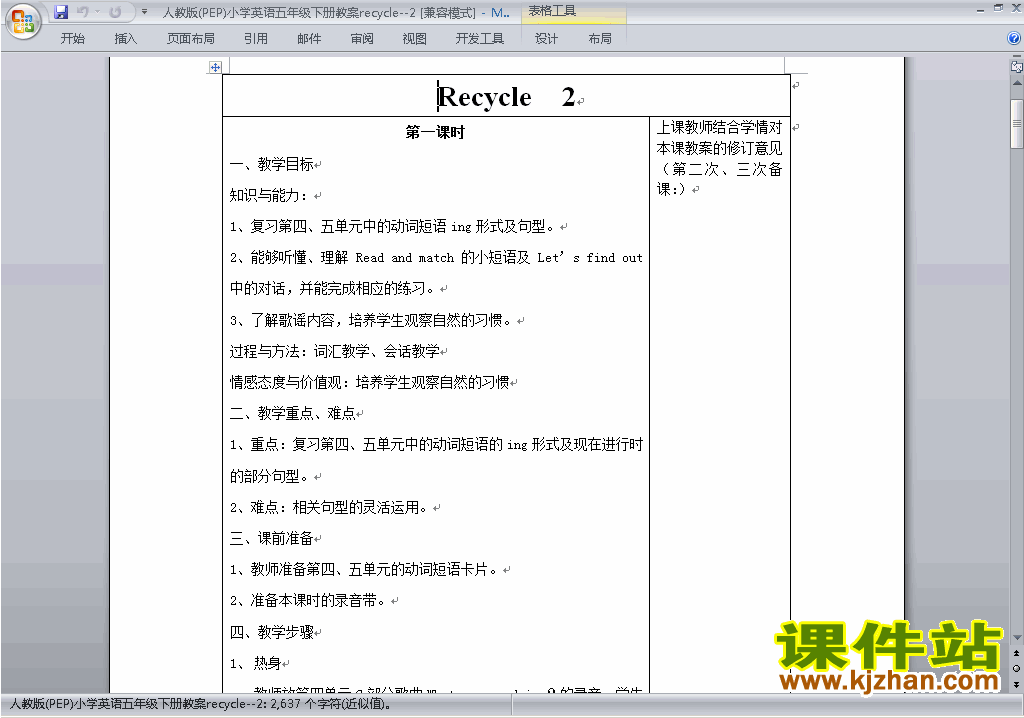Open Word Help blue question icon

(x=1014, y=38)
